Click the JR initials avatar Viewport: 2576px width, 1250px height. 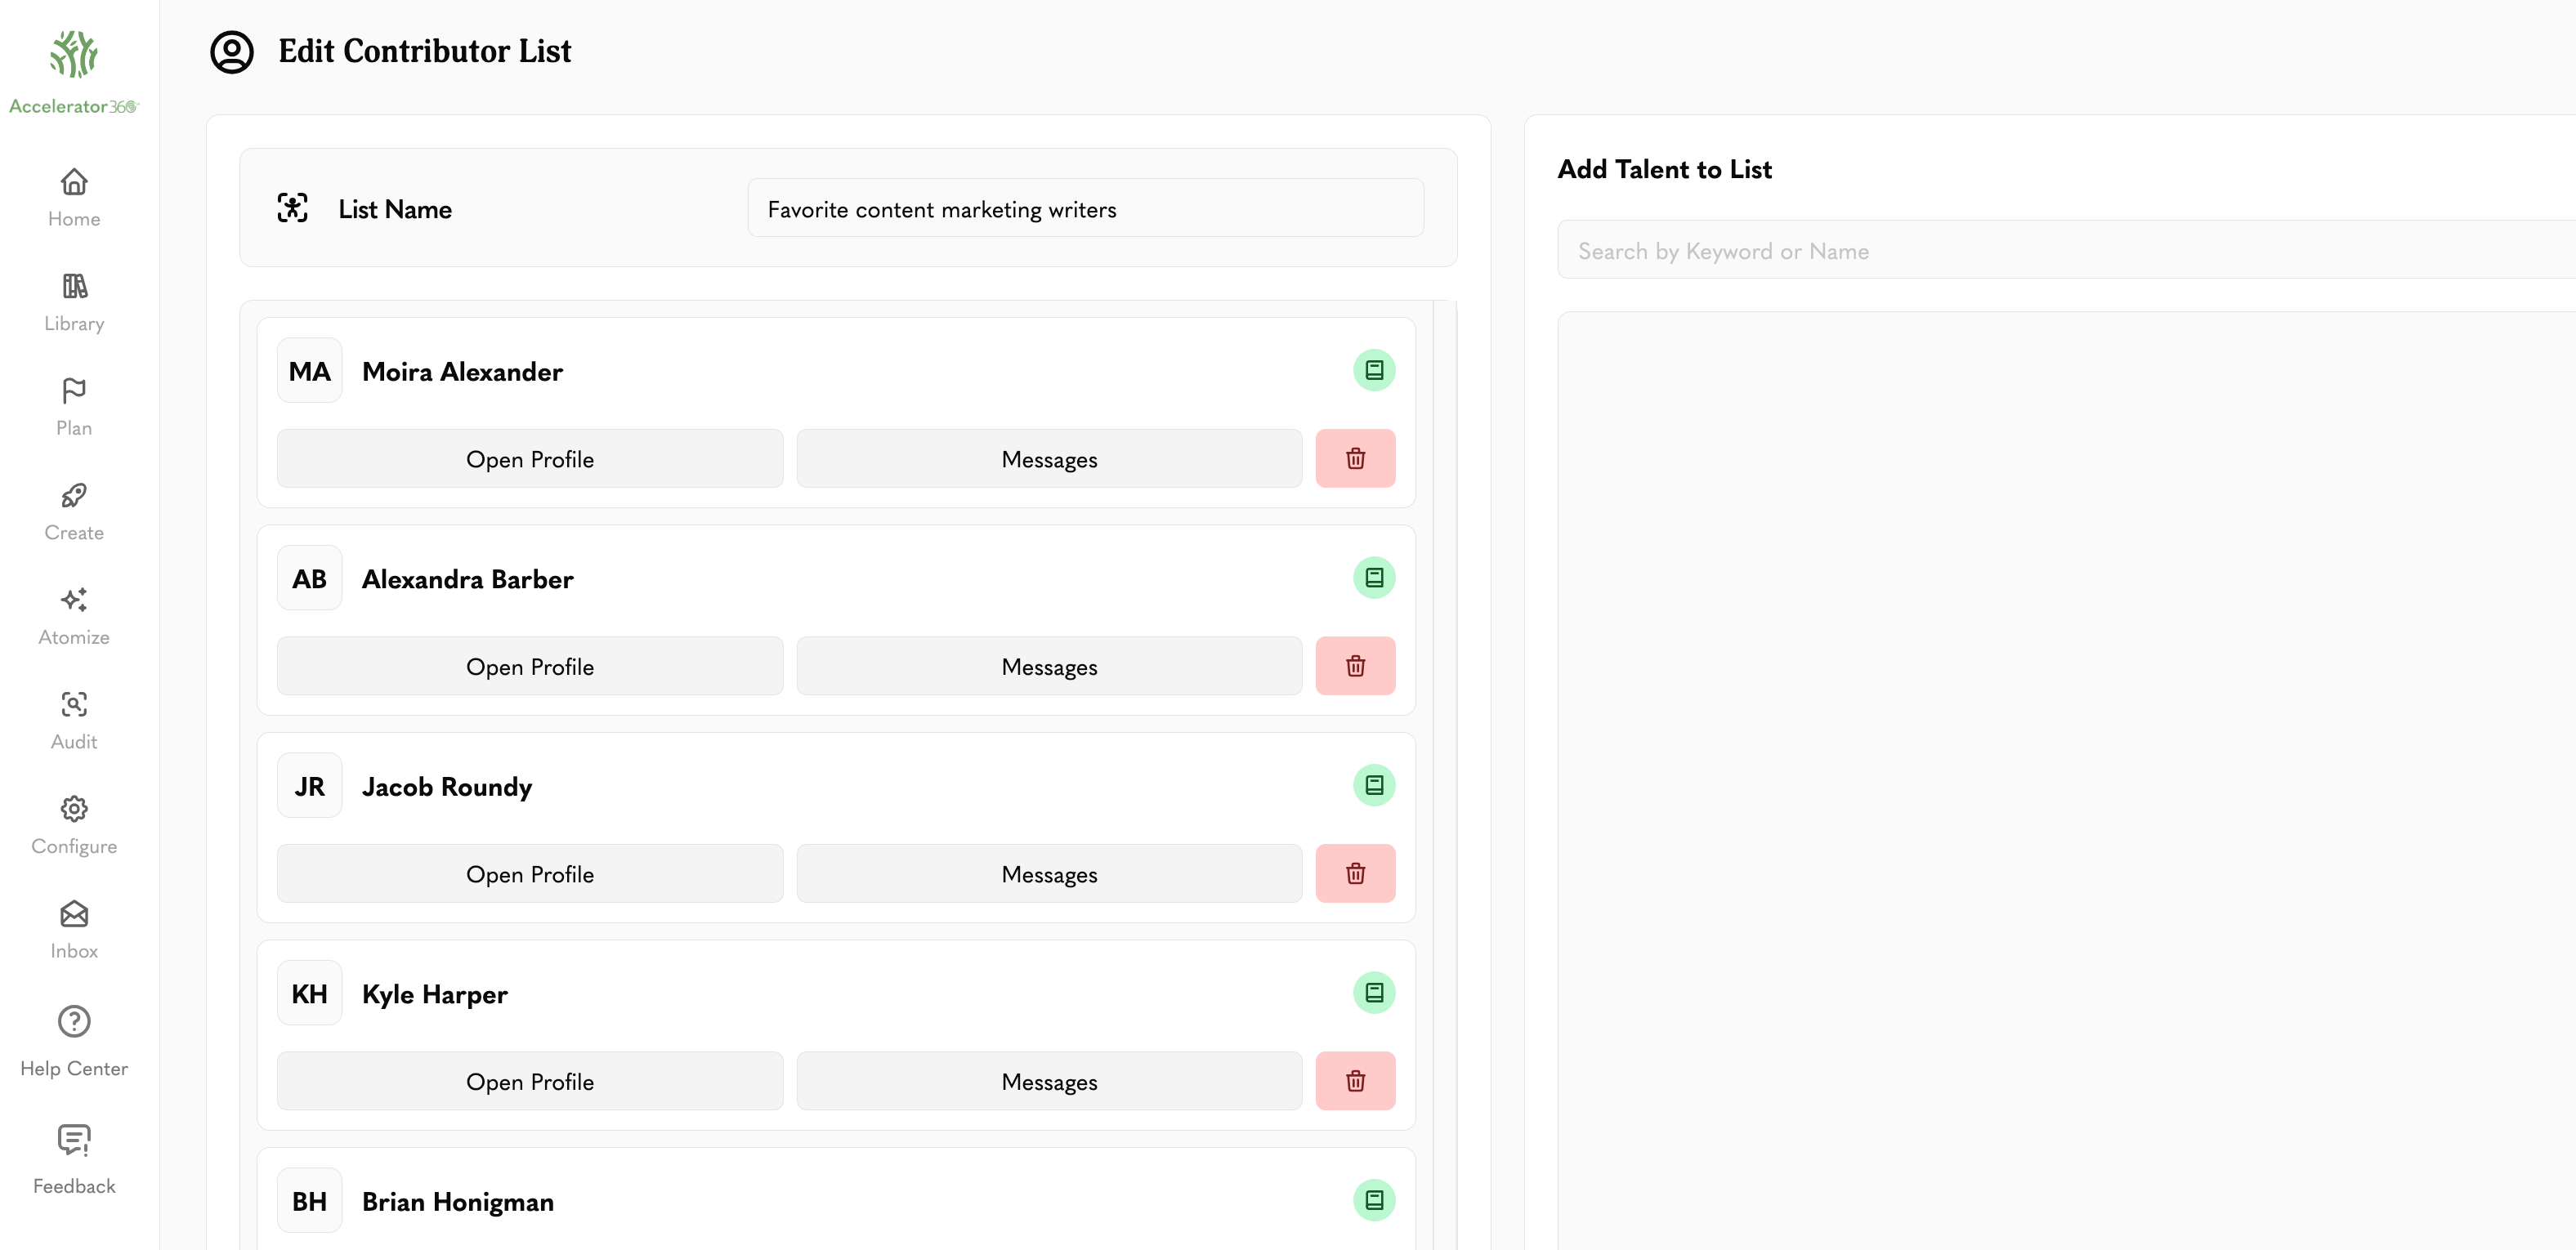309,785
